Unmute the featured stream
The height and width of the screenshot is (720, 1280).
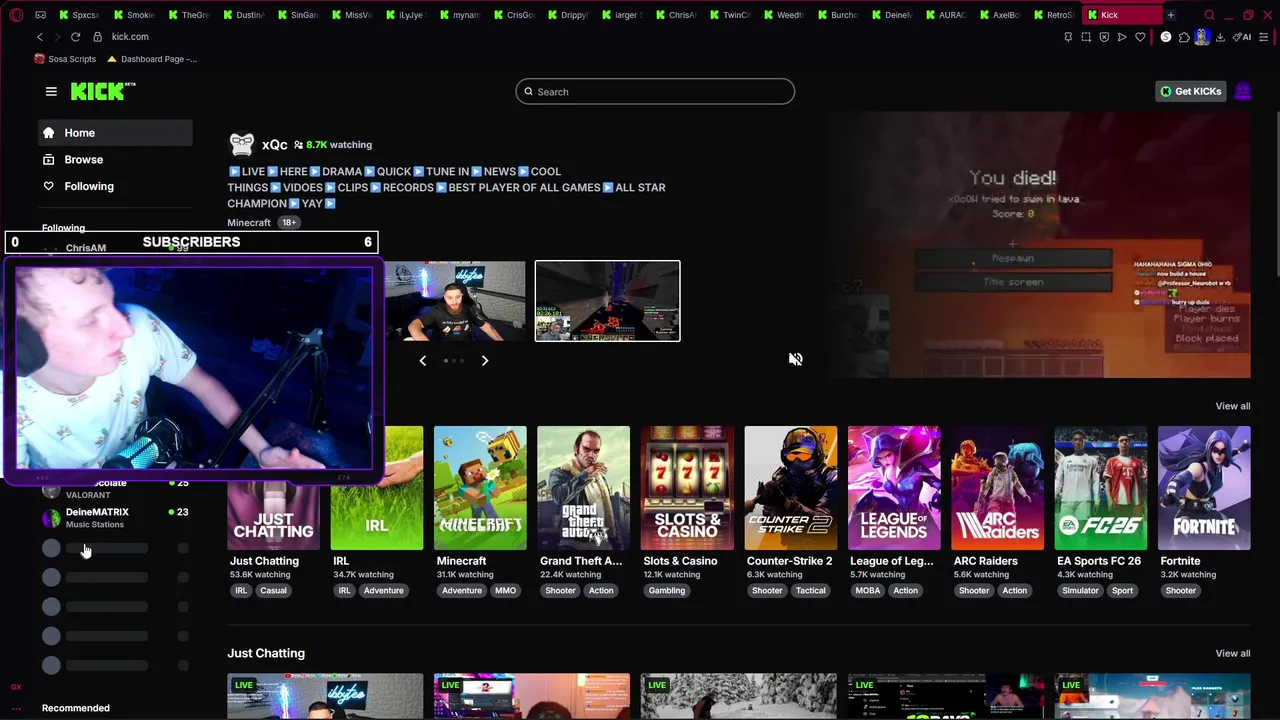click(795, 359)
